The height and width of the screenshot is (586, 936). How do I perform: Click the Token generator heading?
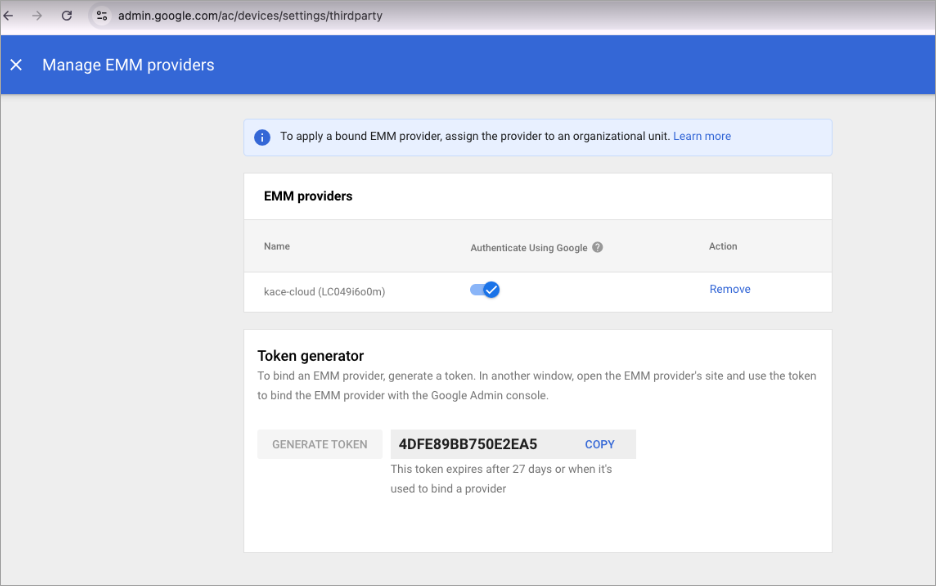click(310, 356)
